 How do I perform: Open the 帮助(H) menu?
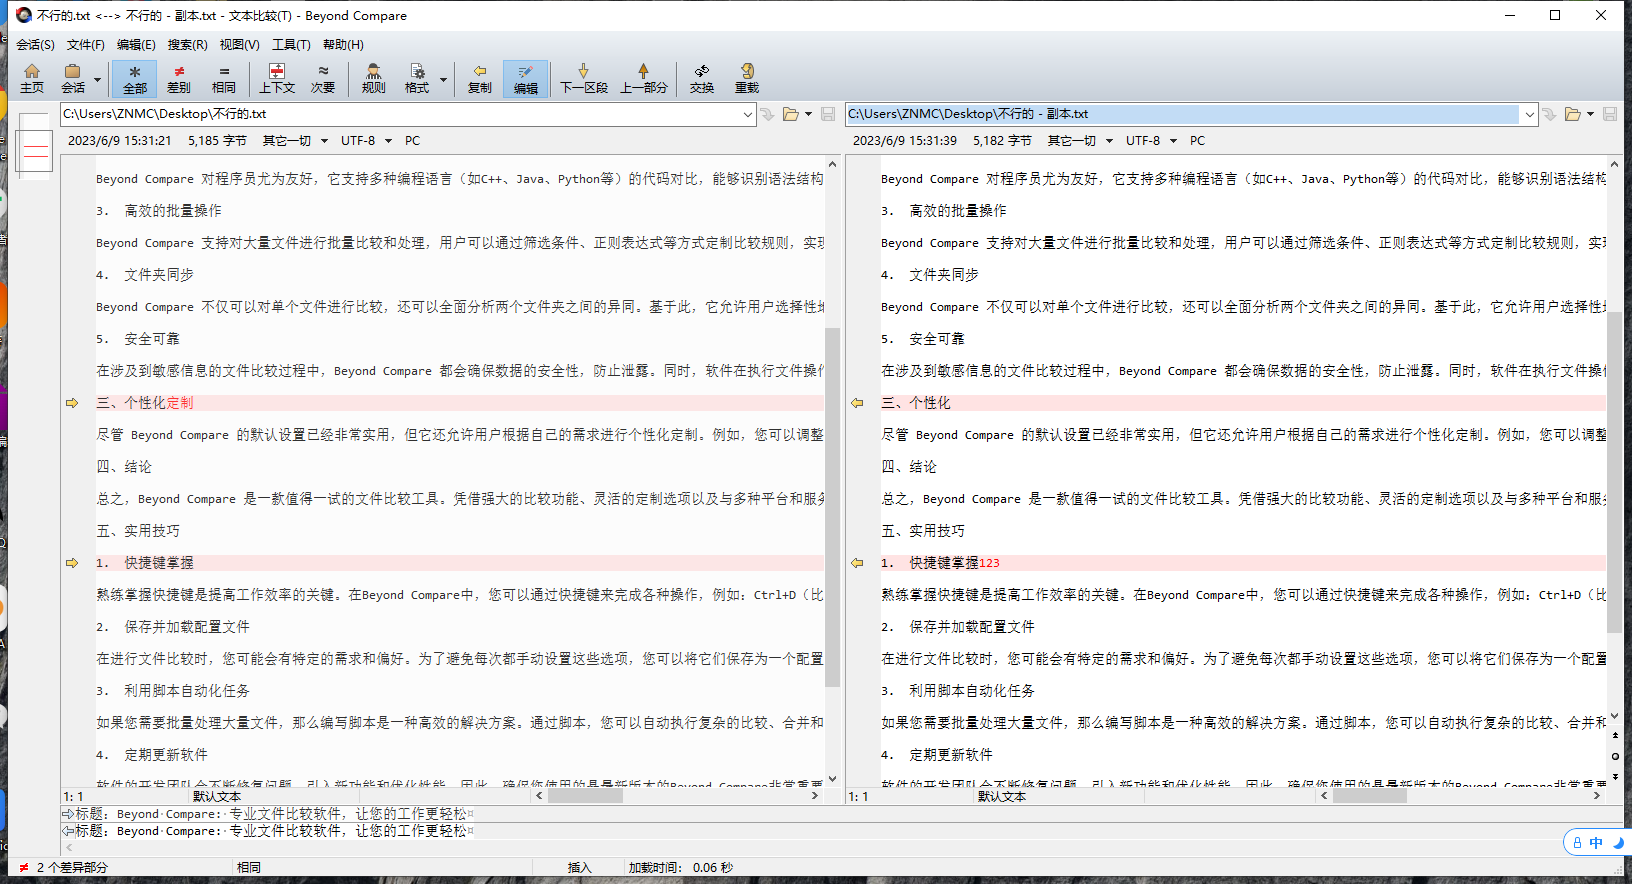[x=343, y=44]
